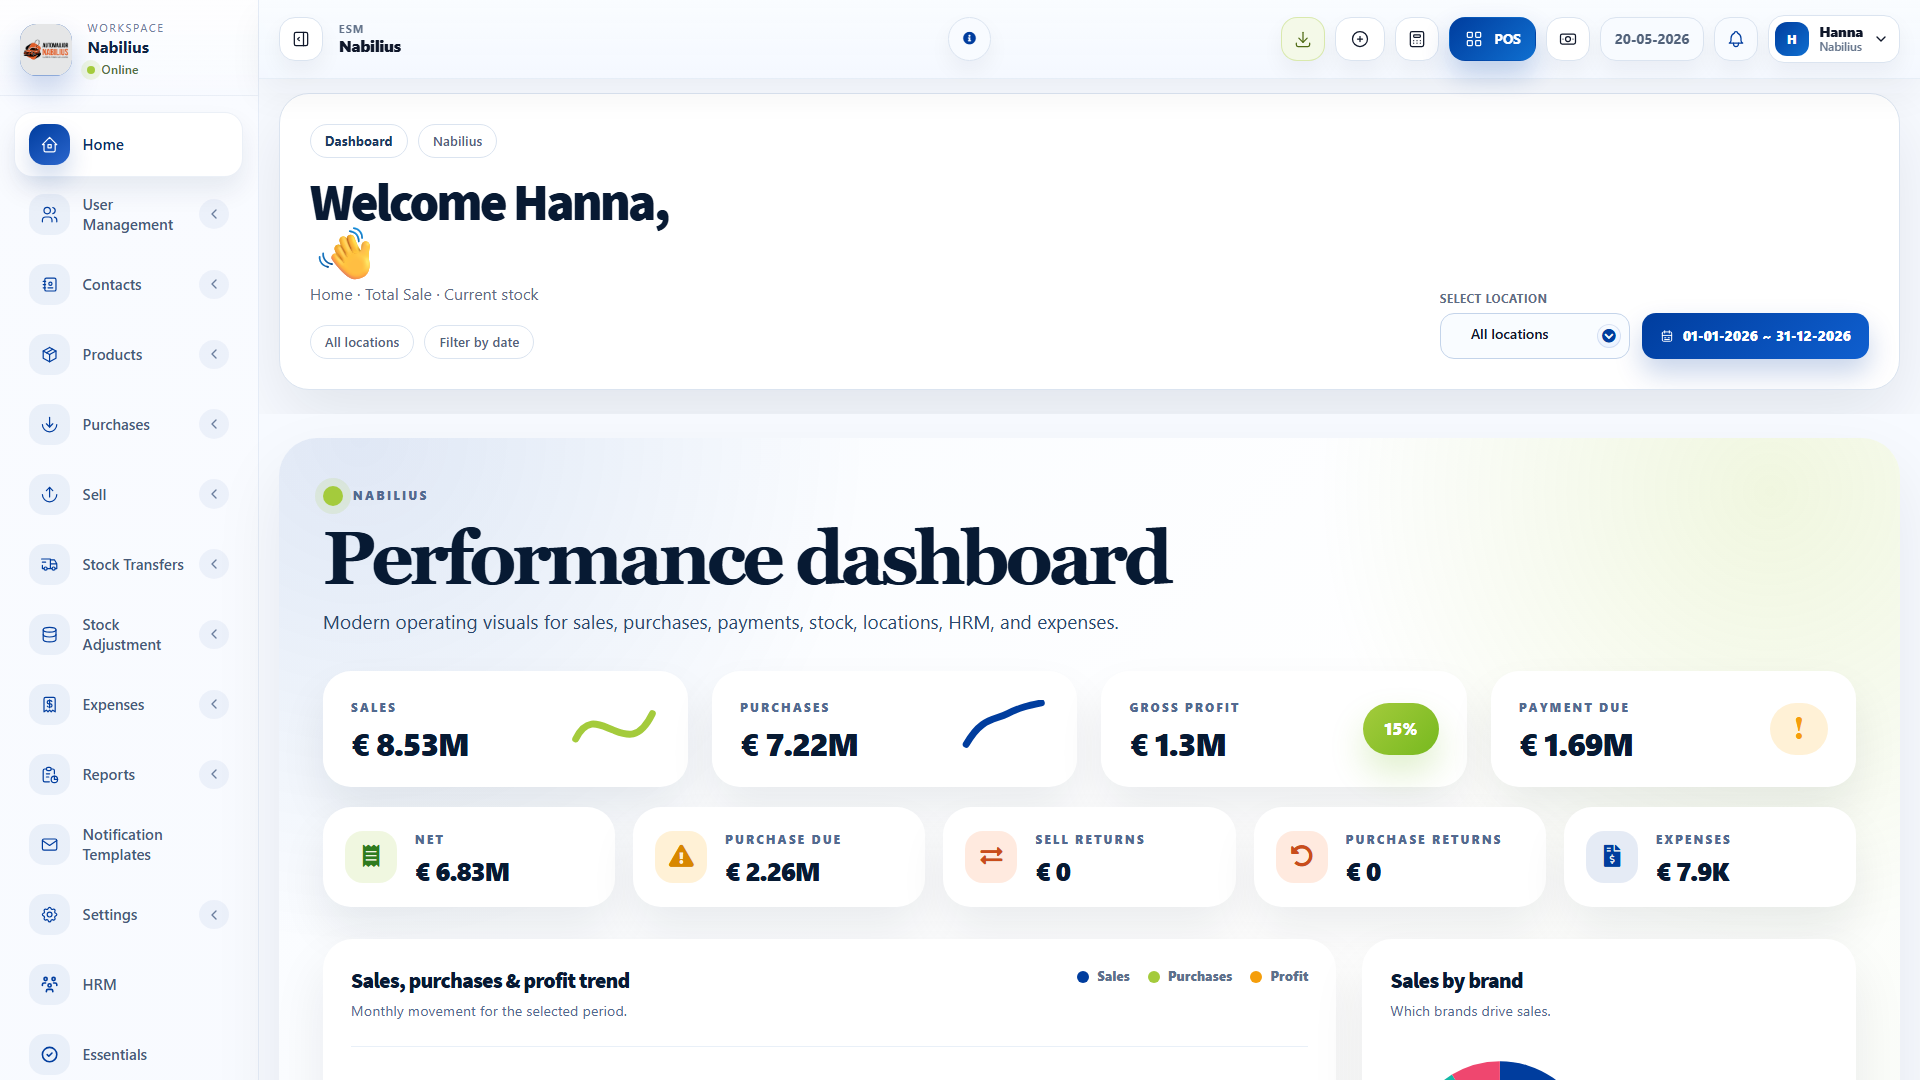Expand the Reports submenu chevron
The width and height of the screenshot is (1920, 1080).
[214, 775]
